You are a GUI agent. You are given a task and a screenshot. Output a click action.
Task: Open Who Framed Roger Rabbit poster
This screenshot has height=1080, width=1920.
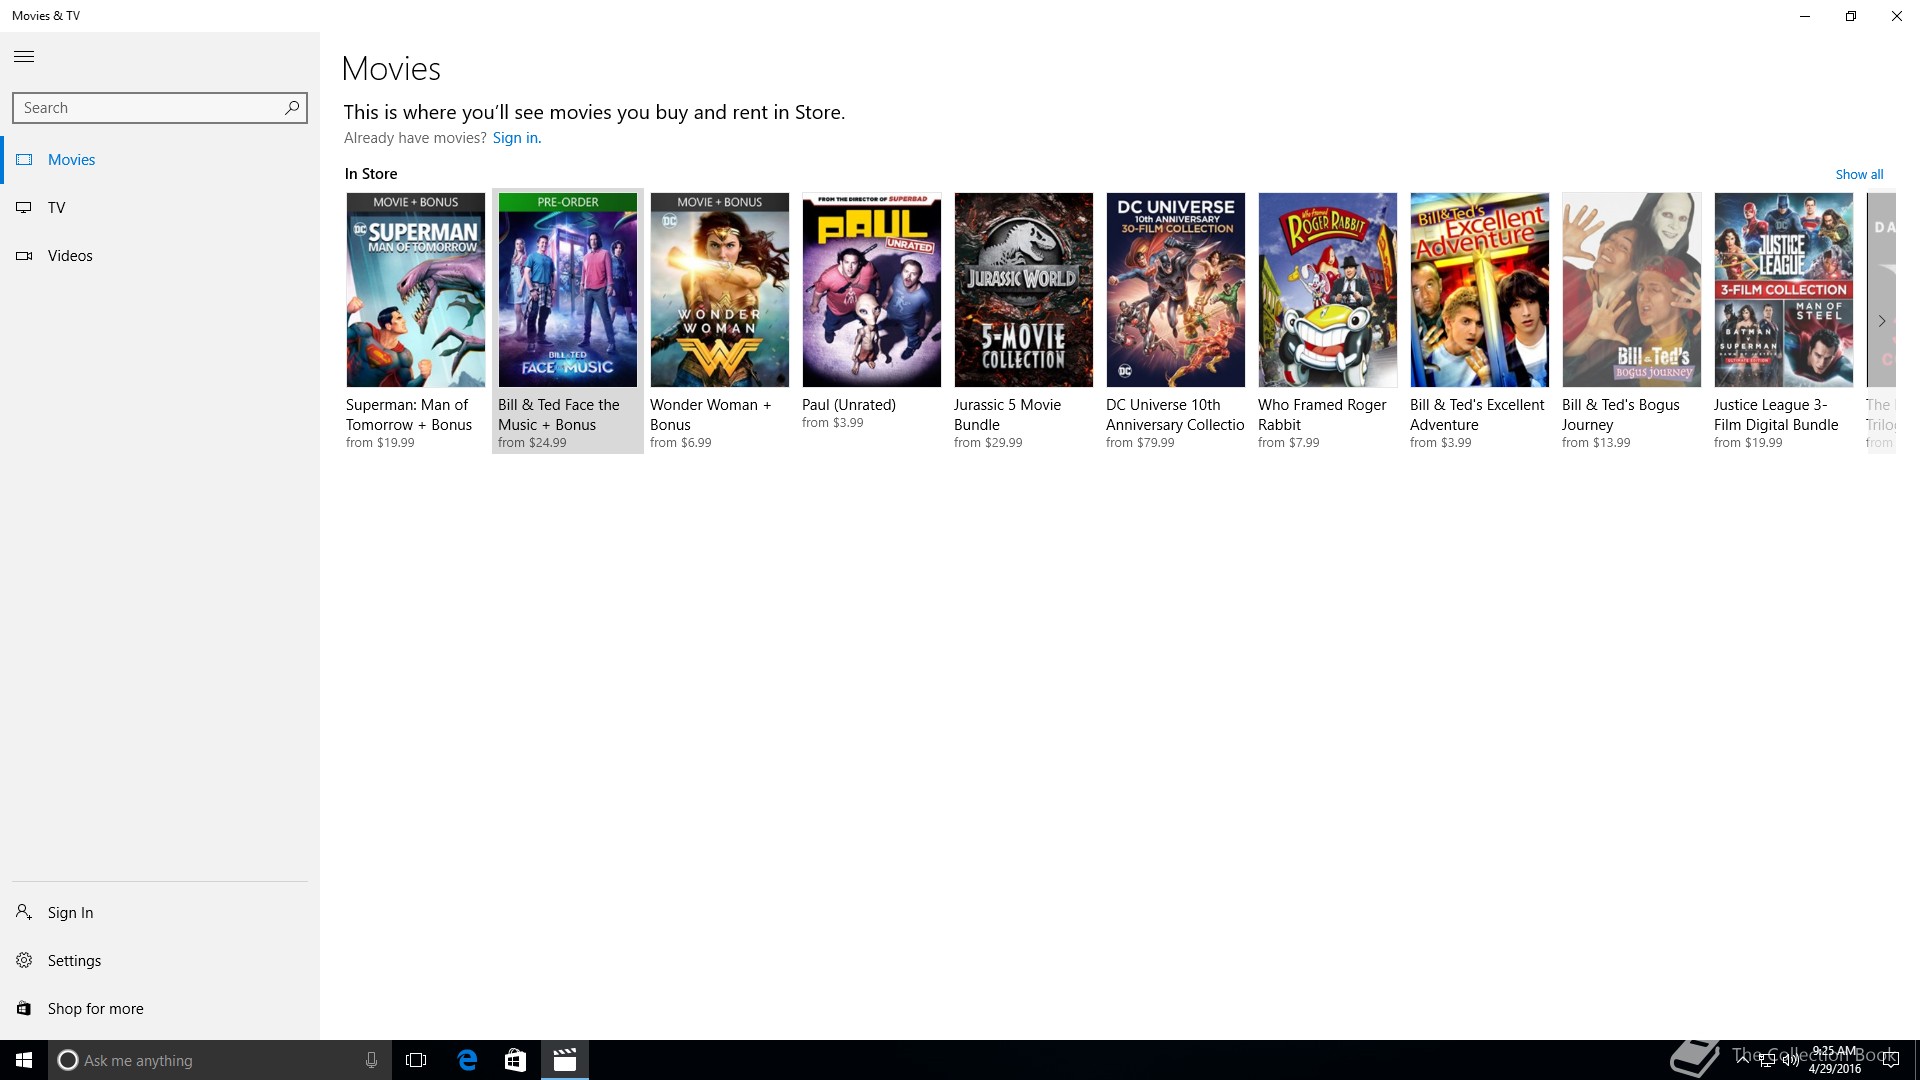click(1328, 290)
